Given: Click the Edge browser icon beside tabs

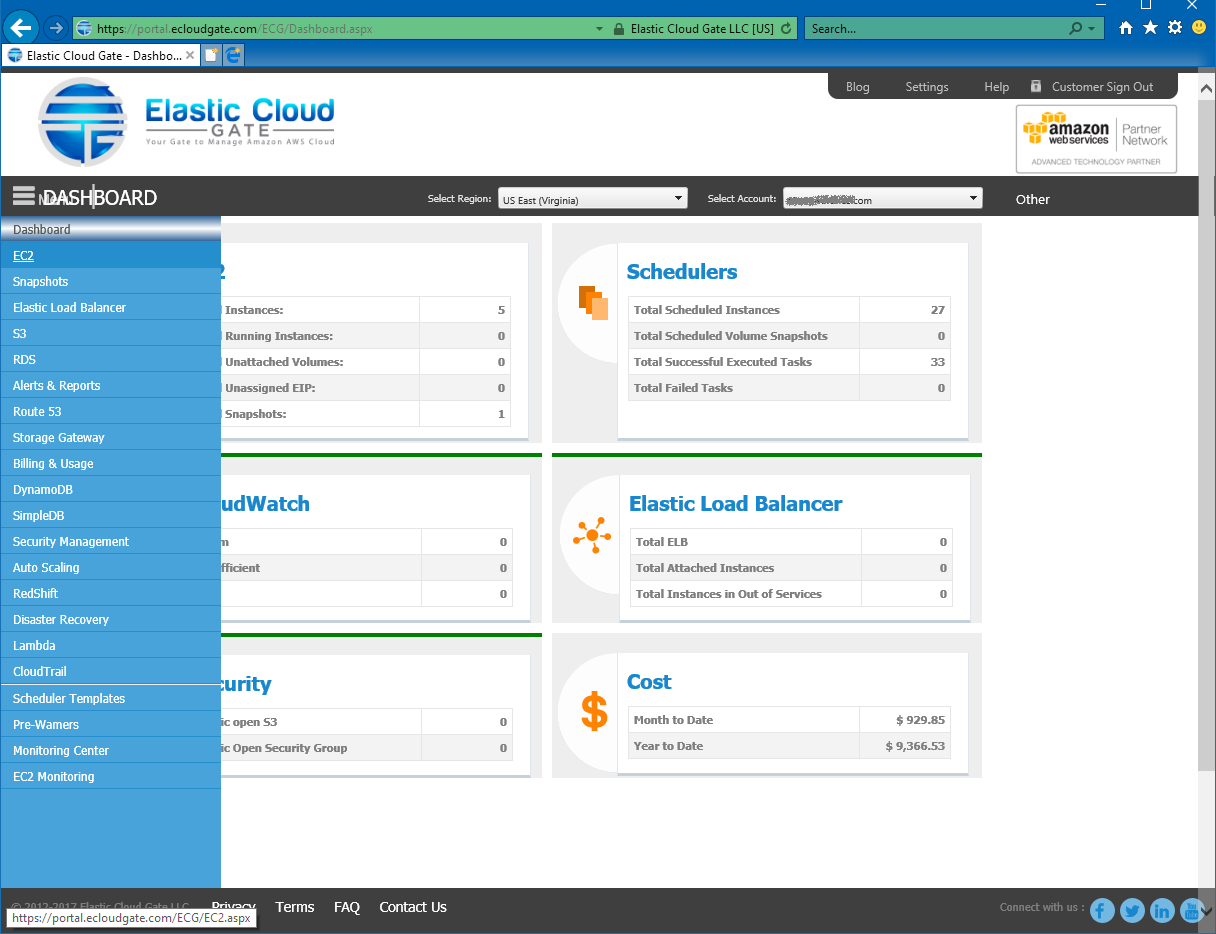Looking at the screenshot, I should [233, 56].
